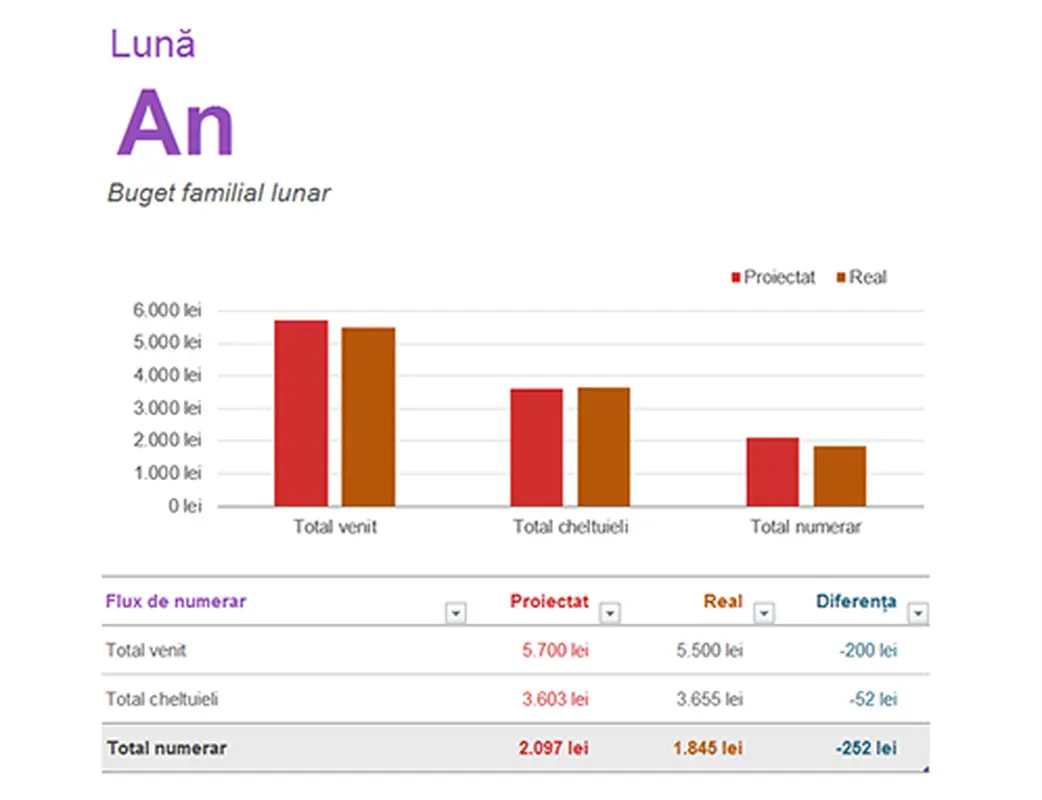Click the orange Real legend swatch
1042x800 pixels.
[842, 278]
